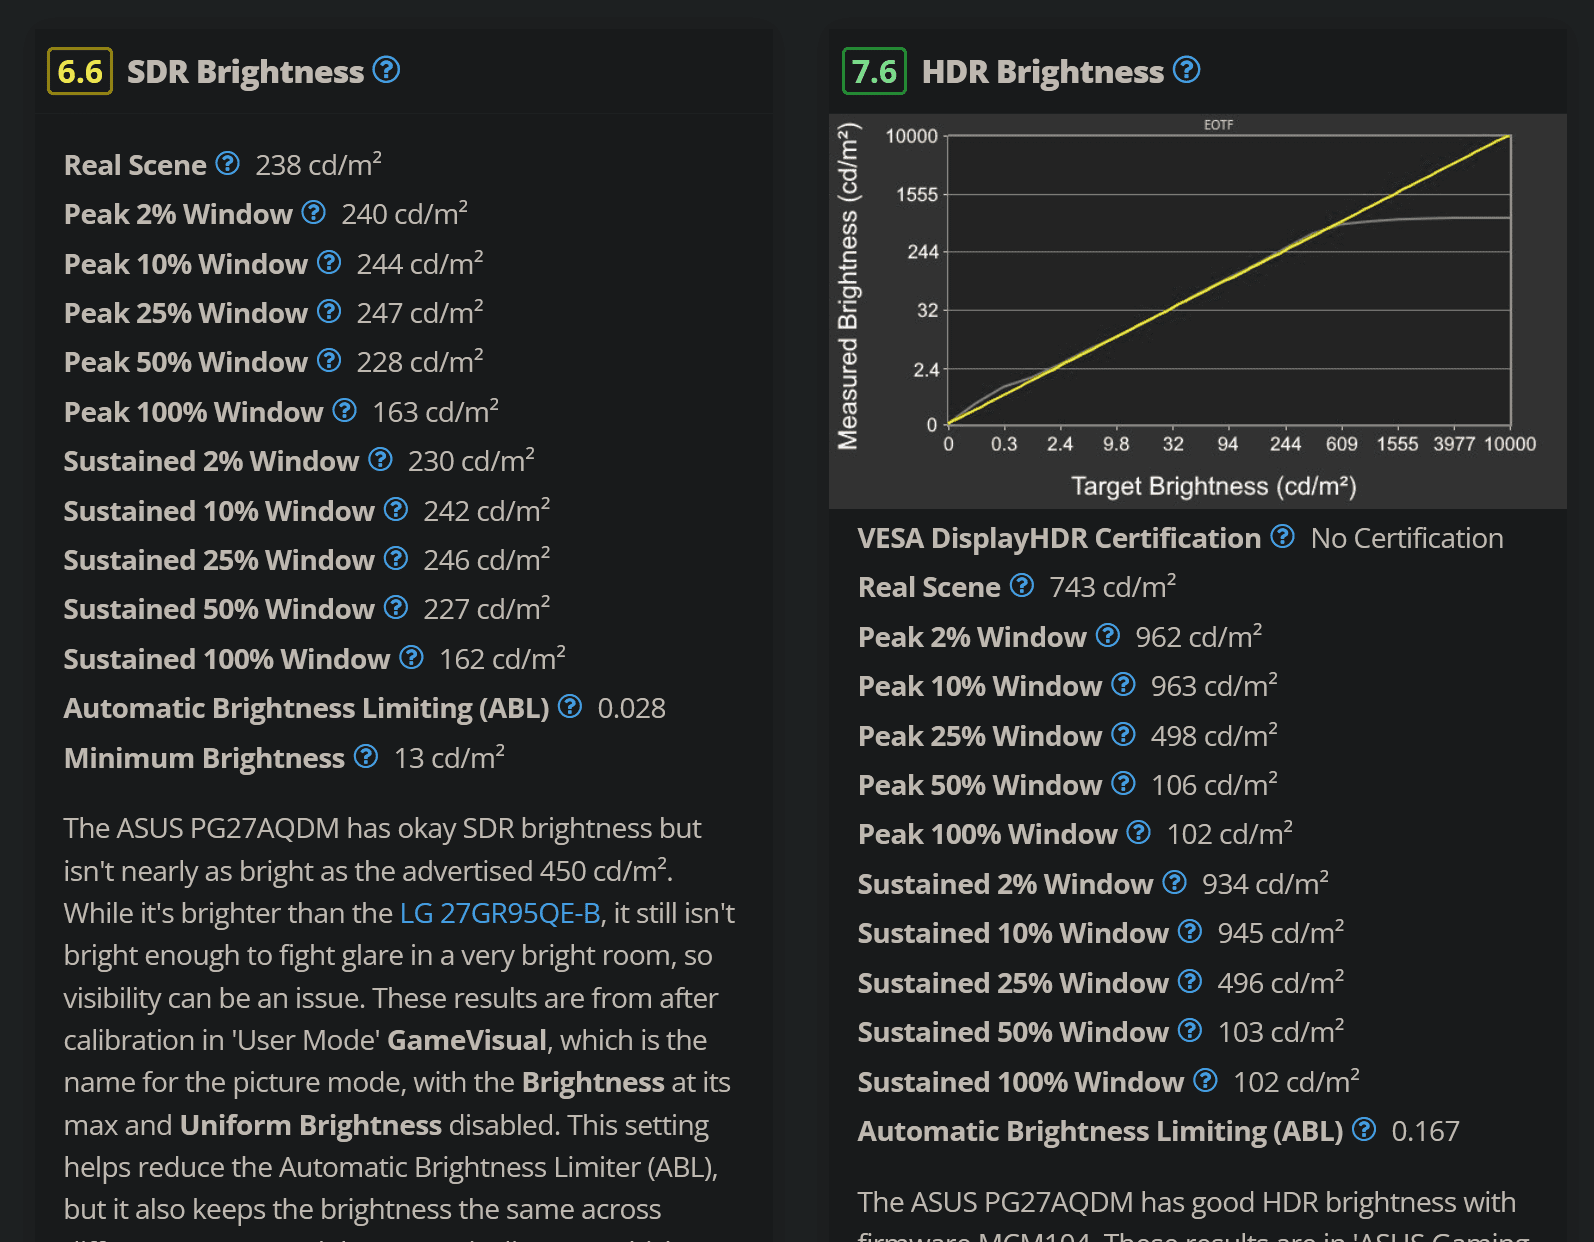
Task: Click help icon next to SDR Brightness heading
Action: 386,70
